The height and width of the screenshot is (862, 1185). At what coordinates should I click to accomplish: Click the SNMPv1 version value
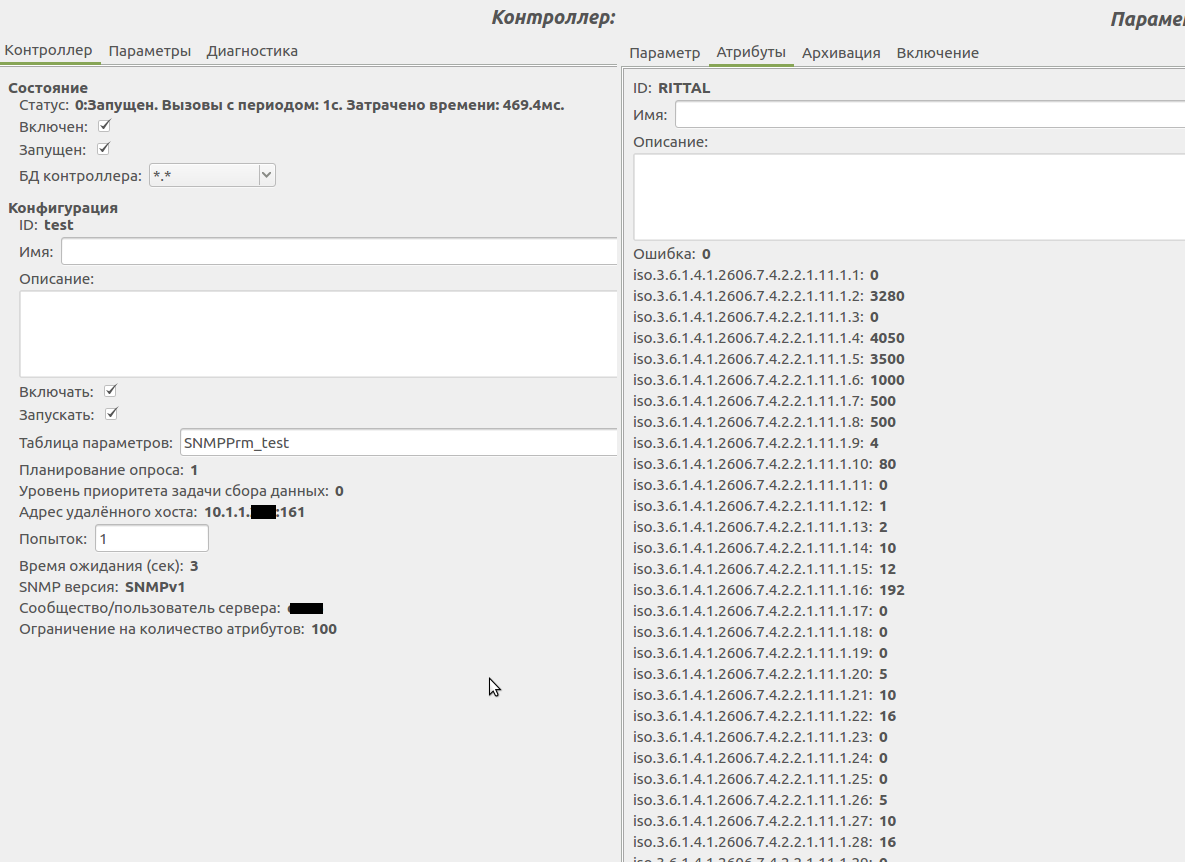(155, 587)
